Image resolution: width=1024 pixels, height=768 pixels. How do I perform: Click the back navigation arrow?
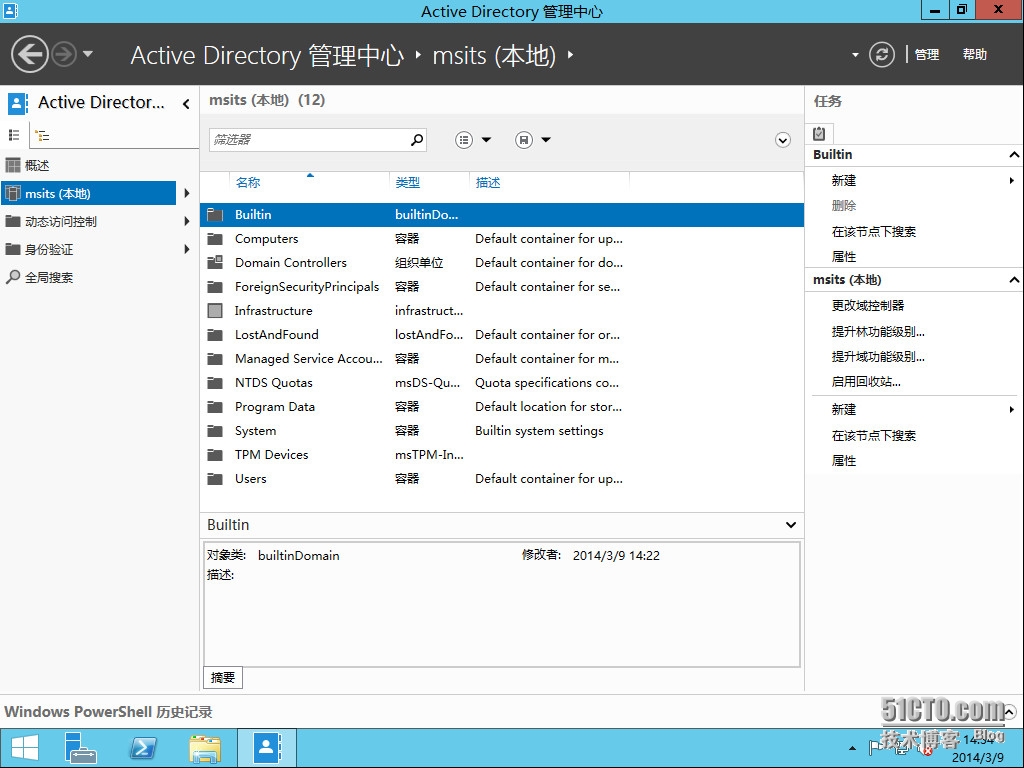[29, 54]
